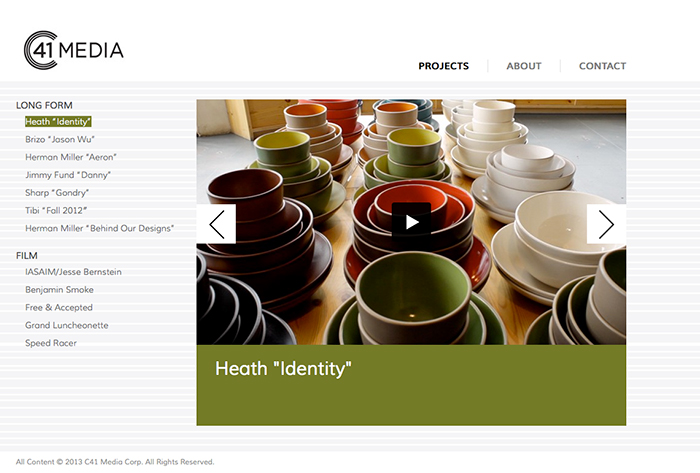This screenshot has height=473, width=700.
Task: Go to the About page
Action: pyautogui.click(x=524, y=66)
